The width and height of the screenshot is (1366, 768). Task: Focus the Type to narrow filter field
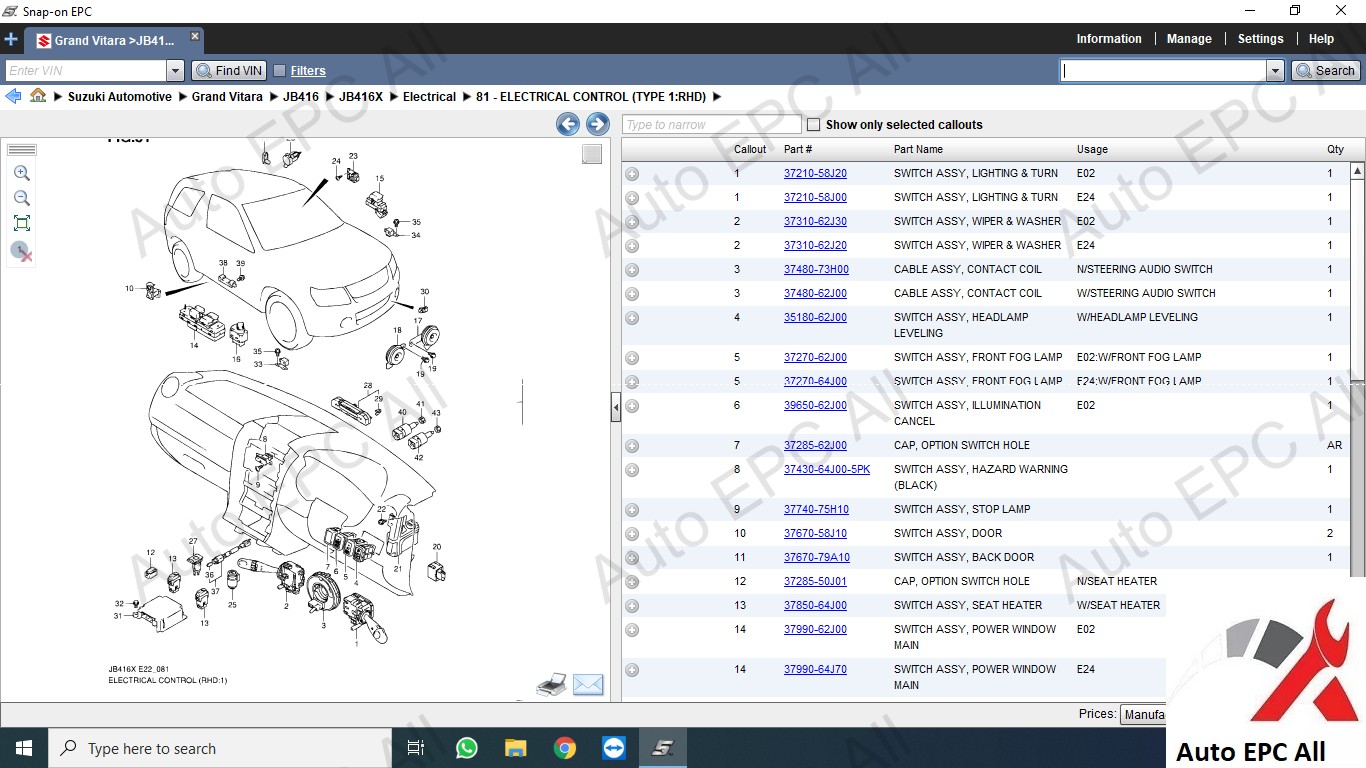point(711,125)
